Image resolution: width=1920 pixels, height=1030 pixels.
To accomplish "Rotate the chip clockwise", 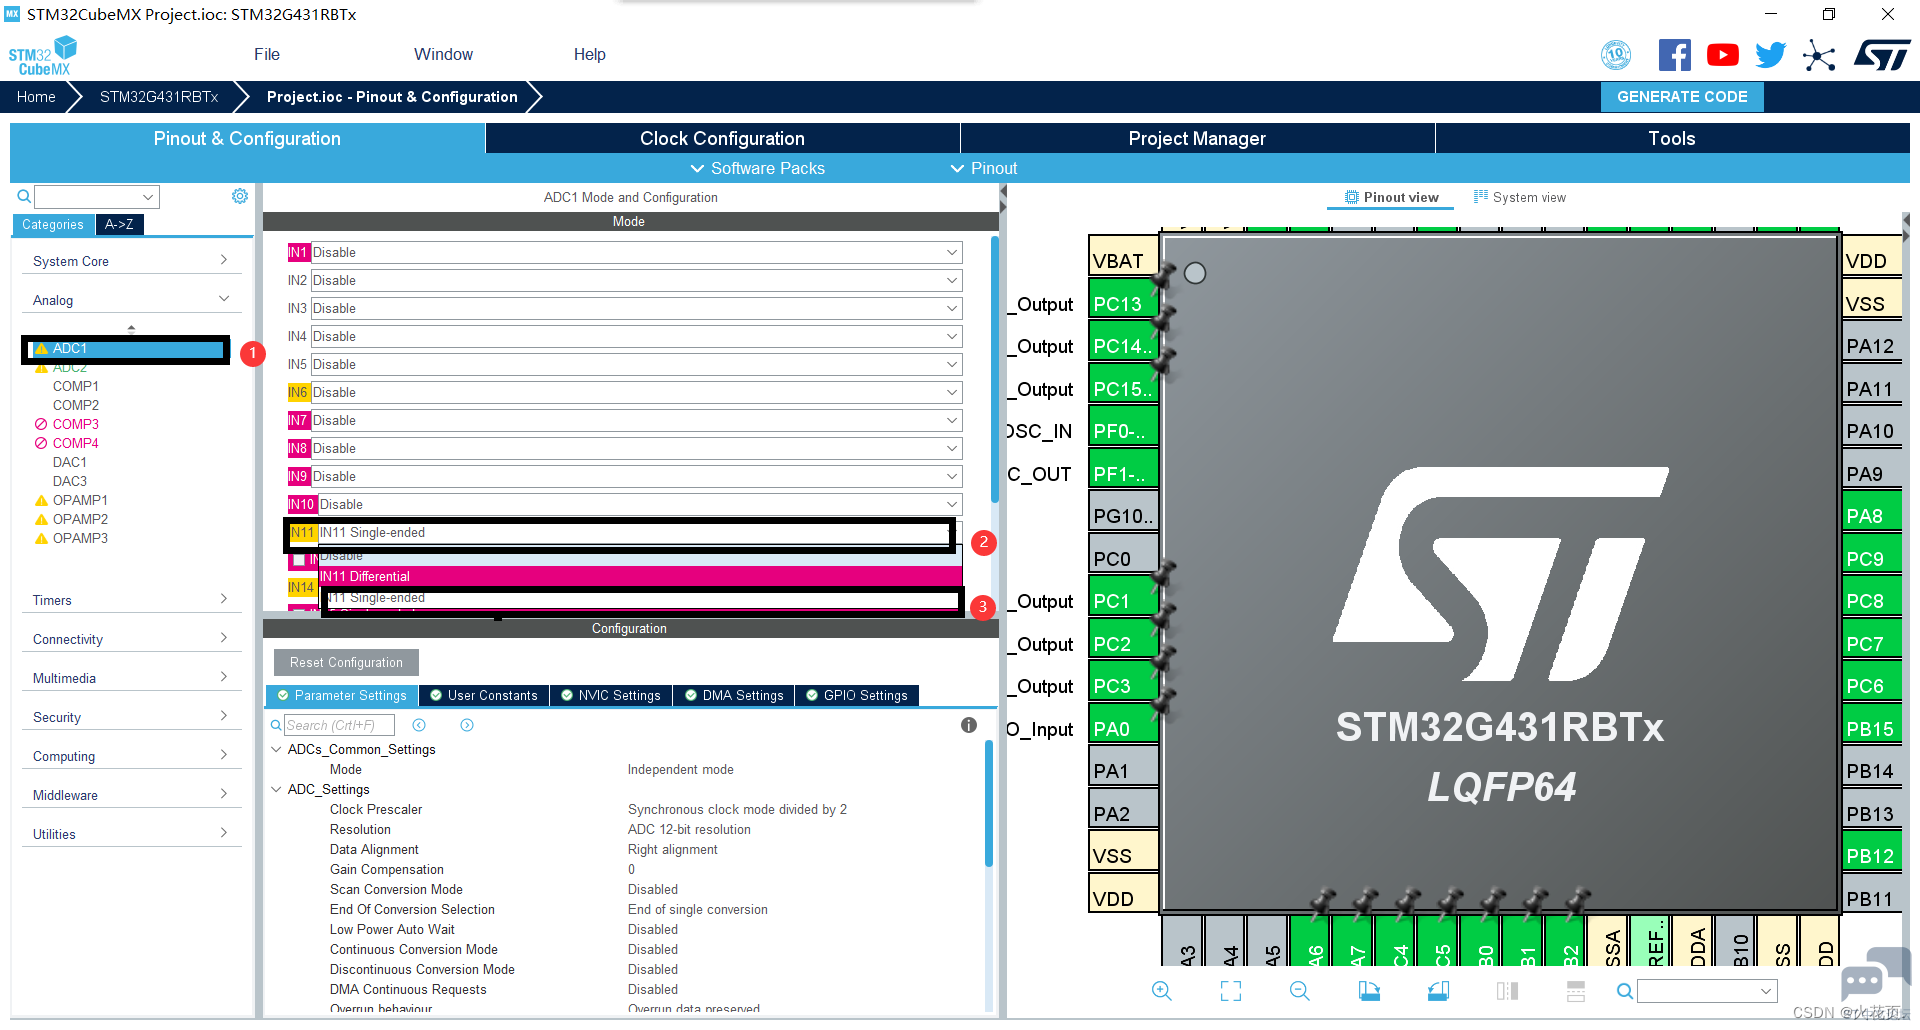I will point(1369,991).
